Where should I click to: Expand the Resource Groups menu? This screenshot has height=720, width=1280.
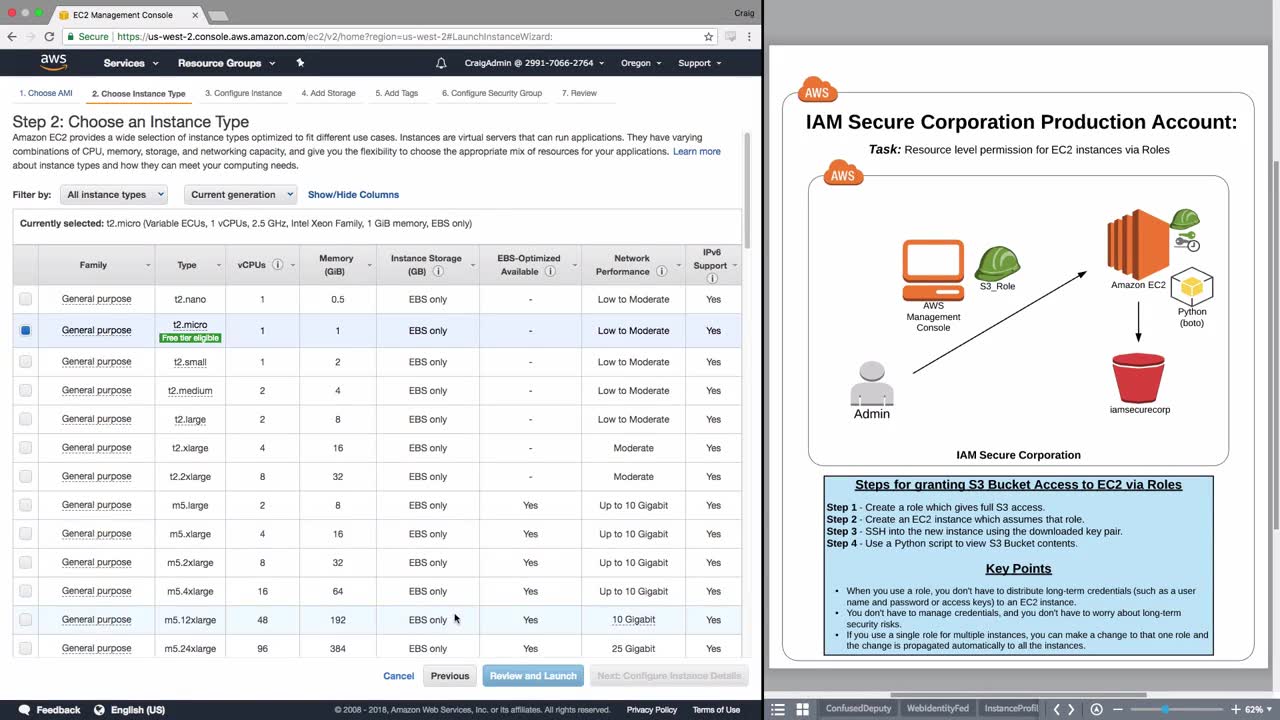pos(226,63)
